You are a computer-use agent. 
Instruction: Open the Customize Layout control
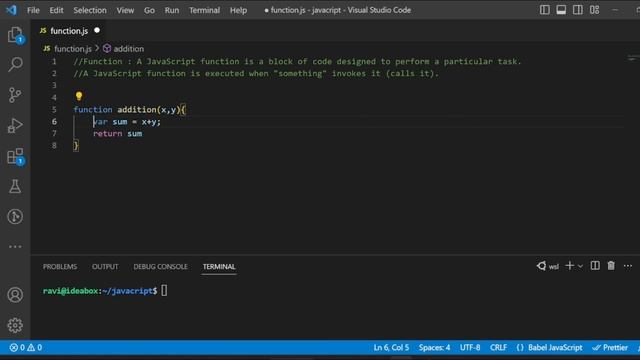(595, 10)
